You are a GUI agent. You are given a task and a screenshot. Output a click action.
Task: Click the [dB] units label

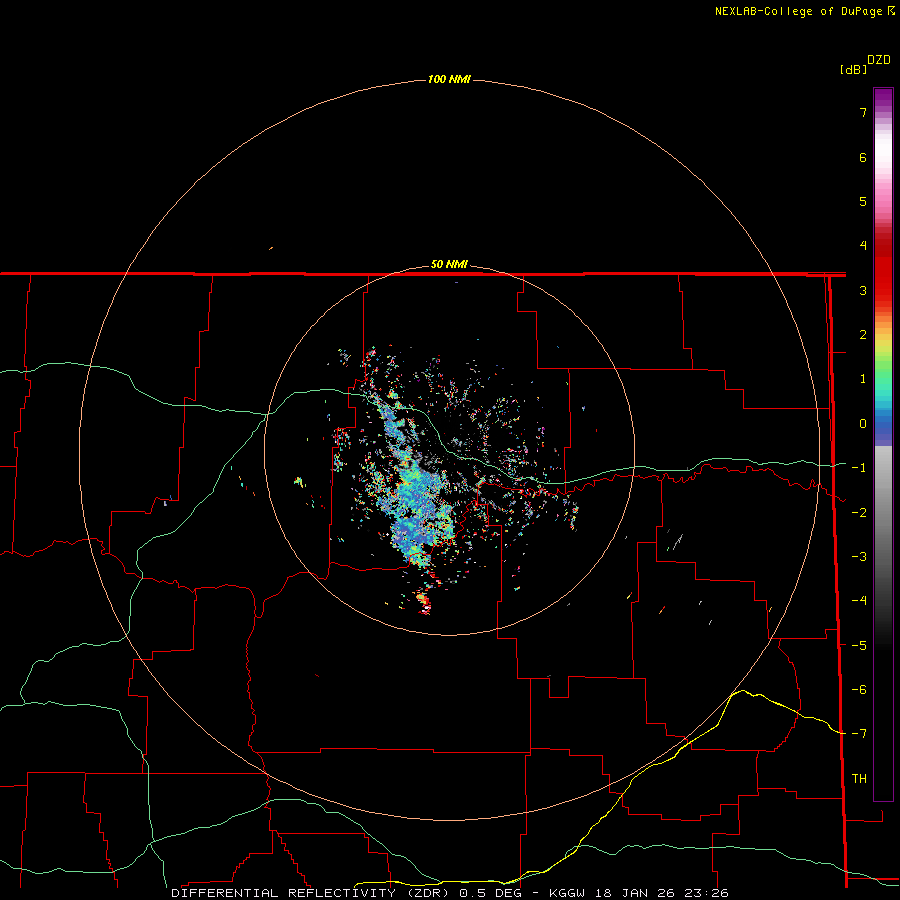(x=853, y=69)
